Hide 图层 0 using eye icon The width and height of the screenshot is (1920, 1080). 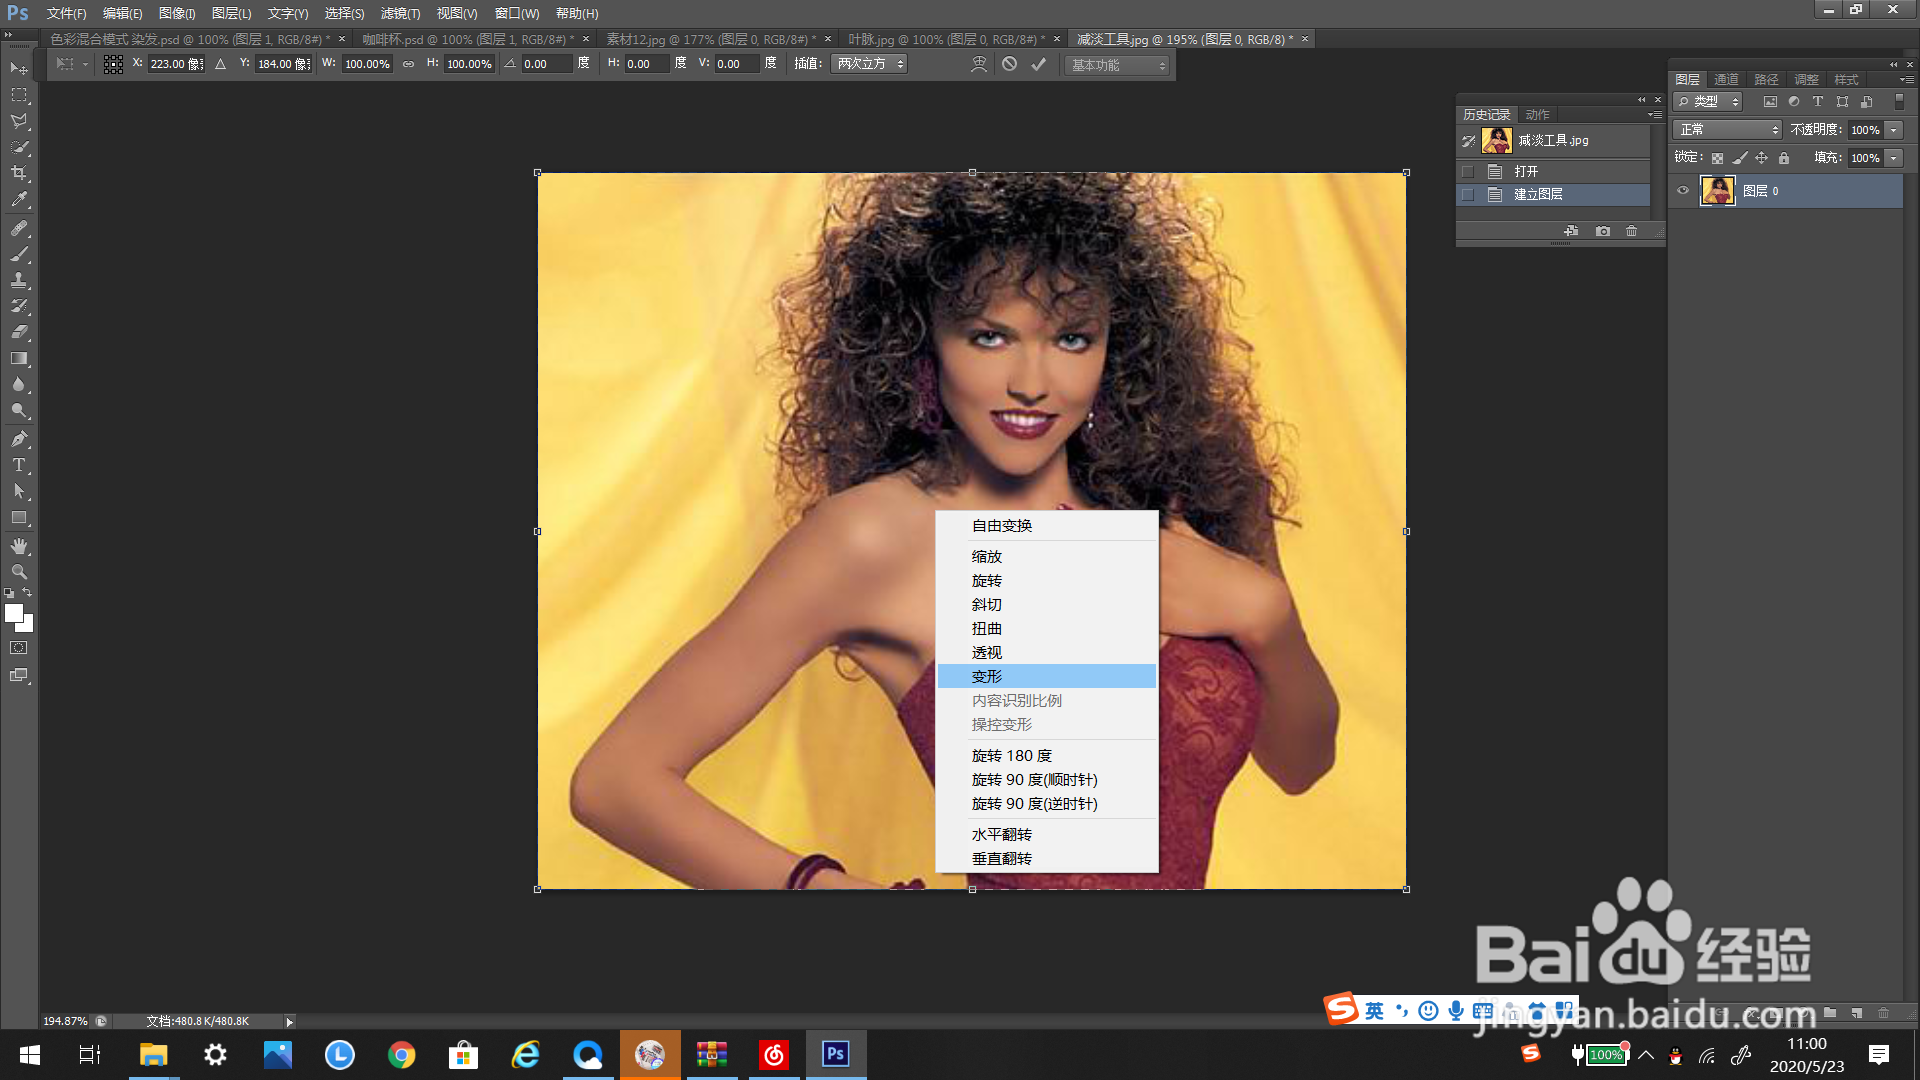pyautogui.click(x=1683, y=191)
